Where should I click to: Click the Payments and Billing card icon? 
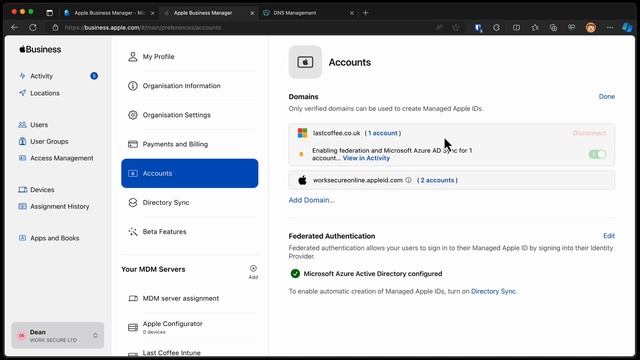[133, 144]
